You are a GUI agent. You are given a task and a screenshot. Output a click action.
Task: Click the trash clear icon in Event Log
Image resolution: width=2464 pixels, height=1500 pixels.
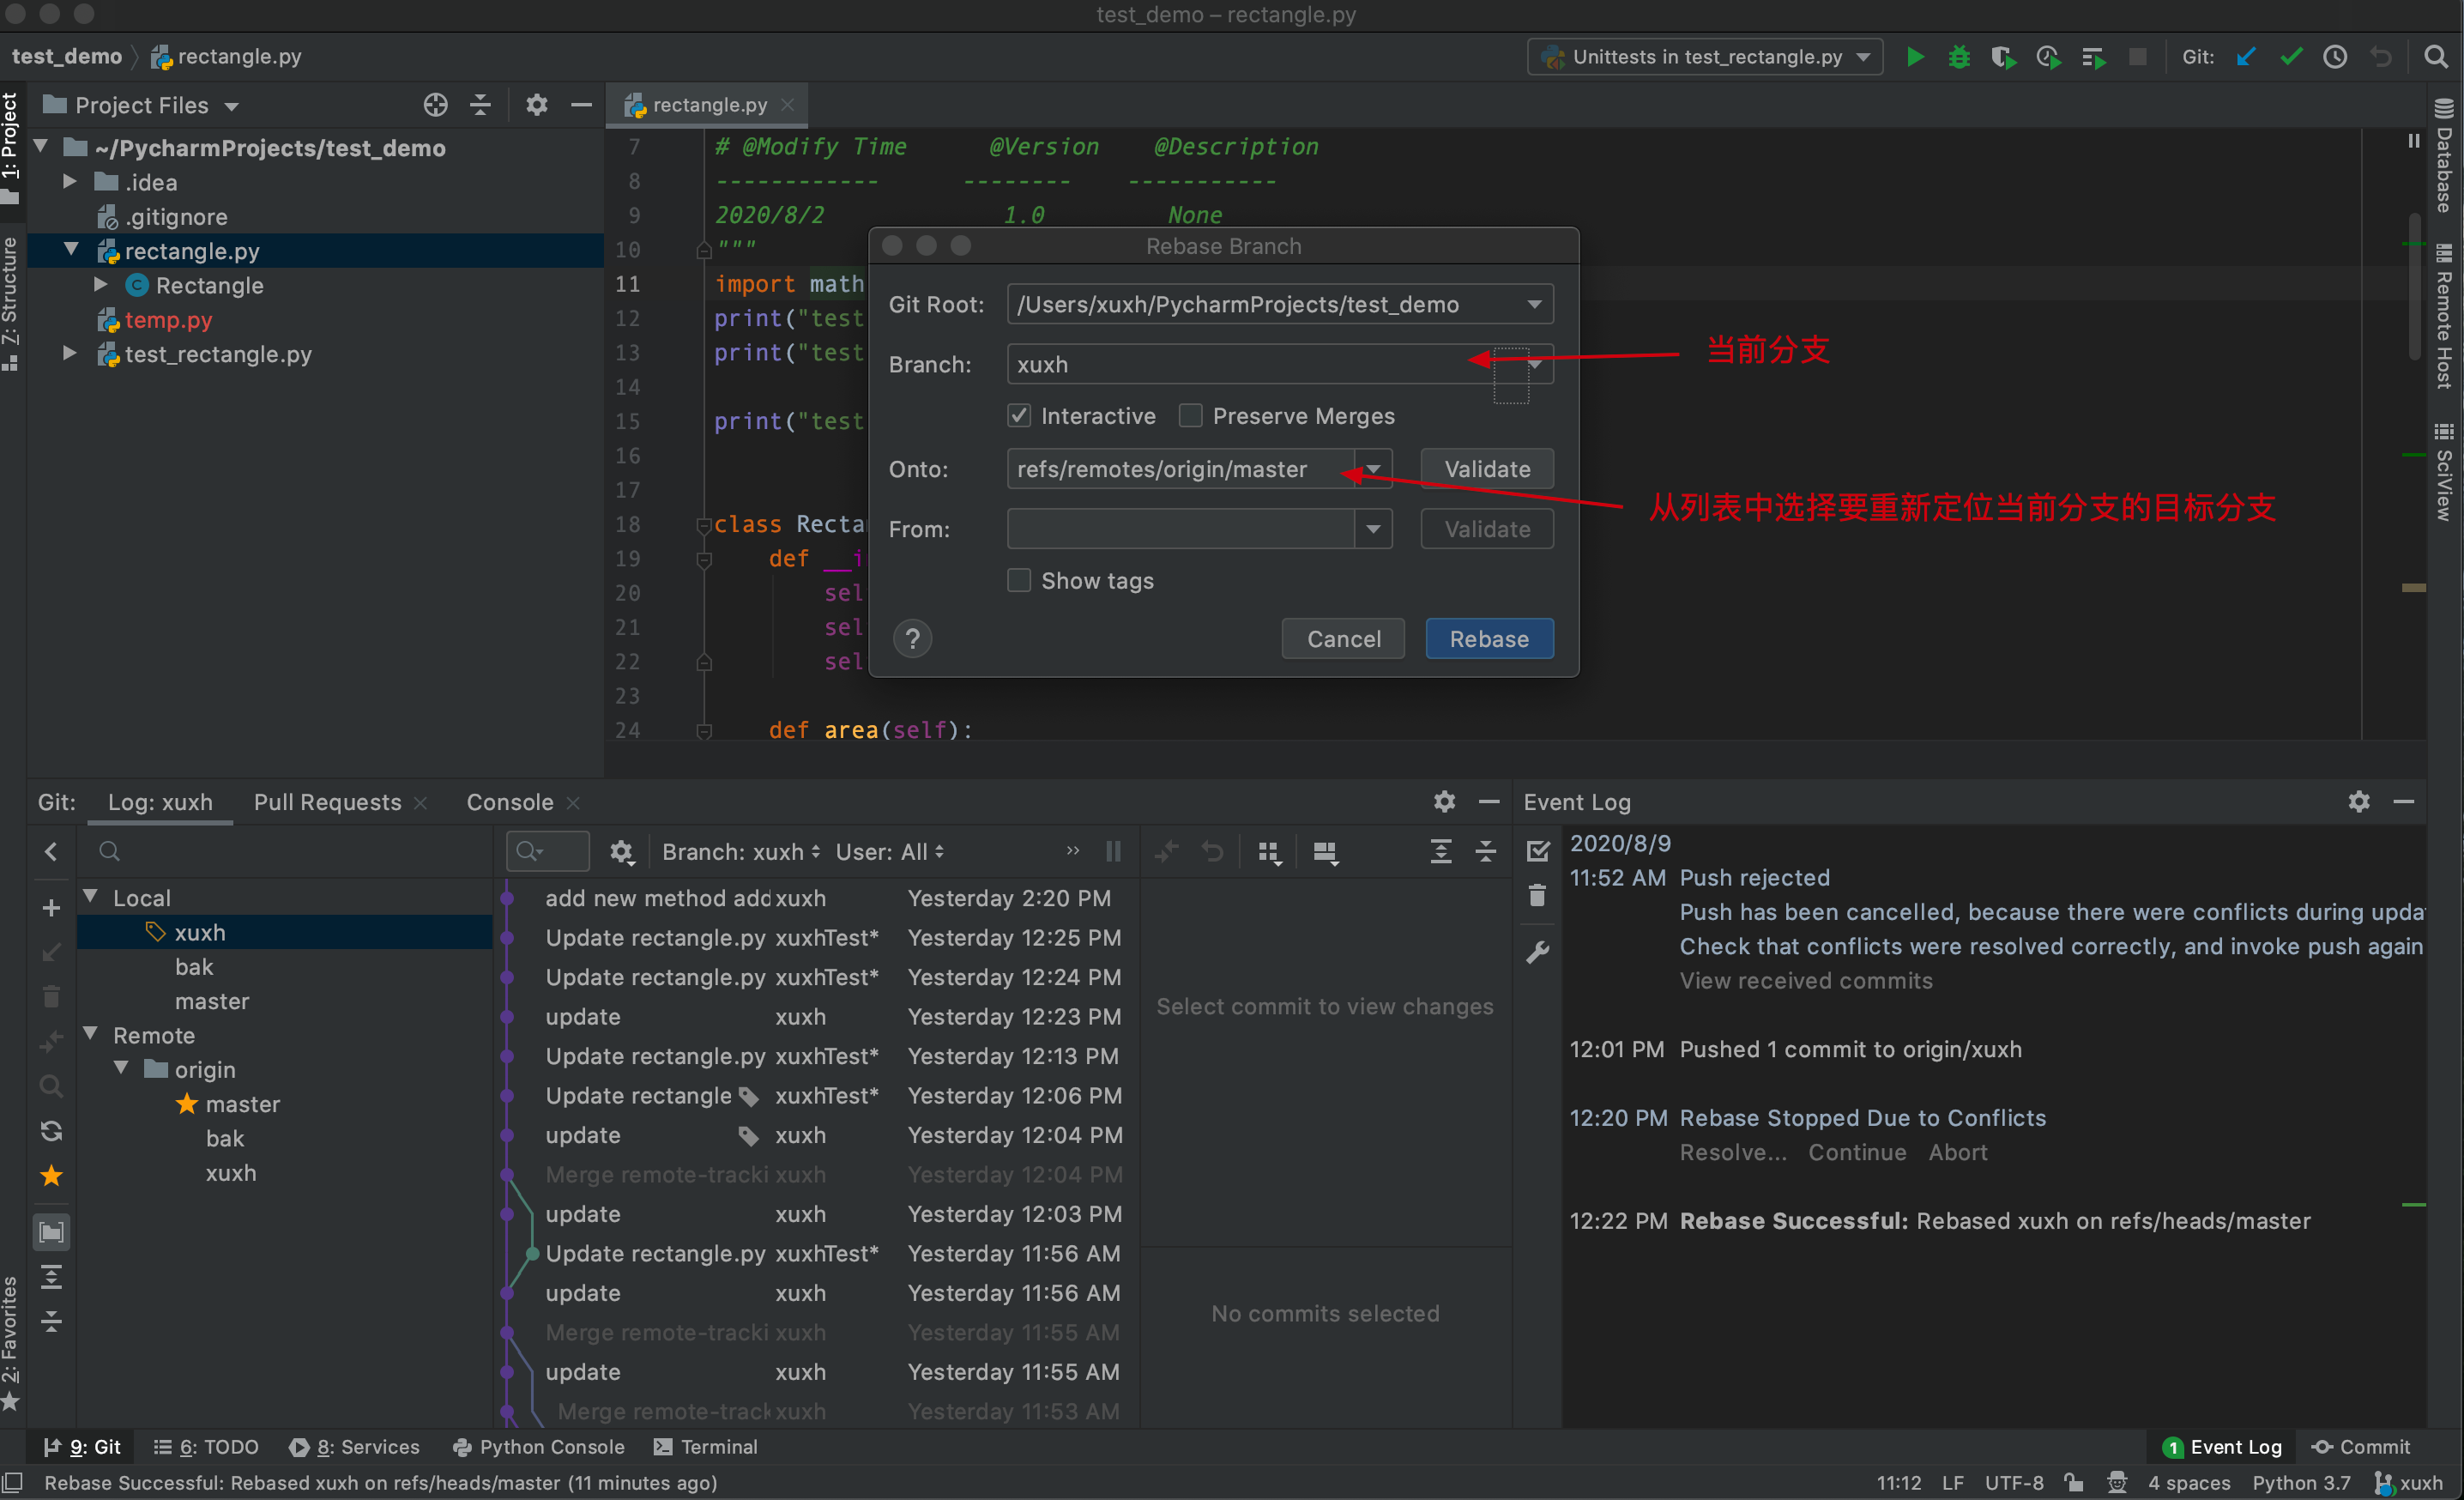coord(1538,895)
